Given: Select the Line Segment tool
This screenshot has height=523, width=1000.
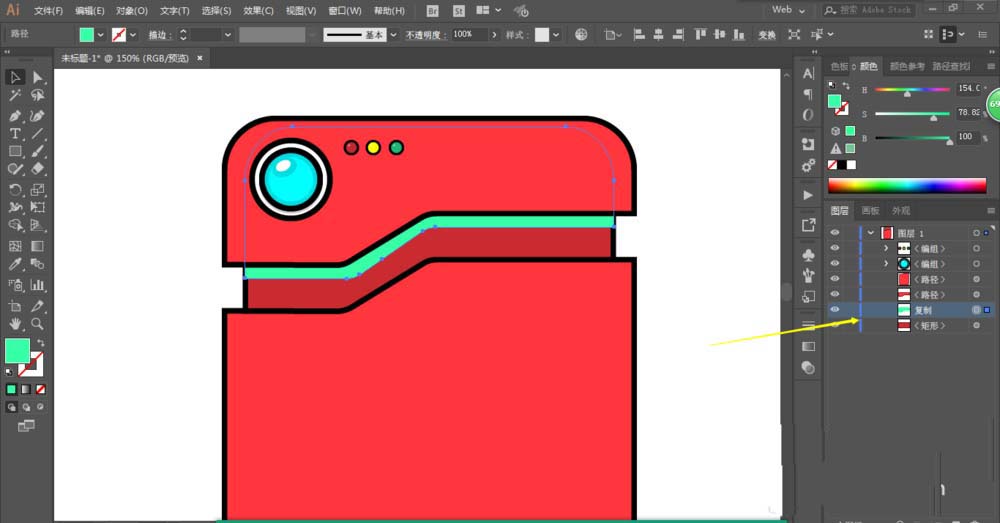Looking at the screenshot, I should 38,134.
